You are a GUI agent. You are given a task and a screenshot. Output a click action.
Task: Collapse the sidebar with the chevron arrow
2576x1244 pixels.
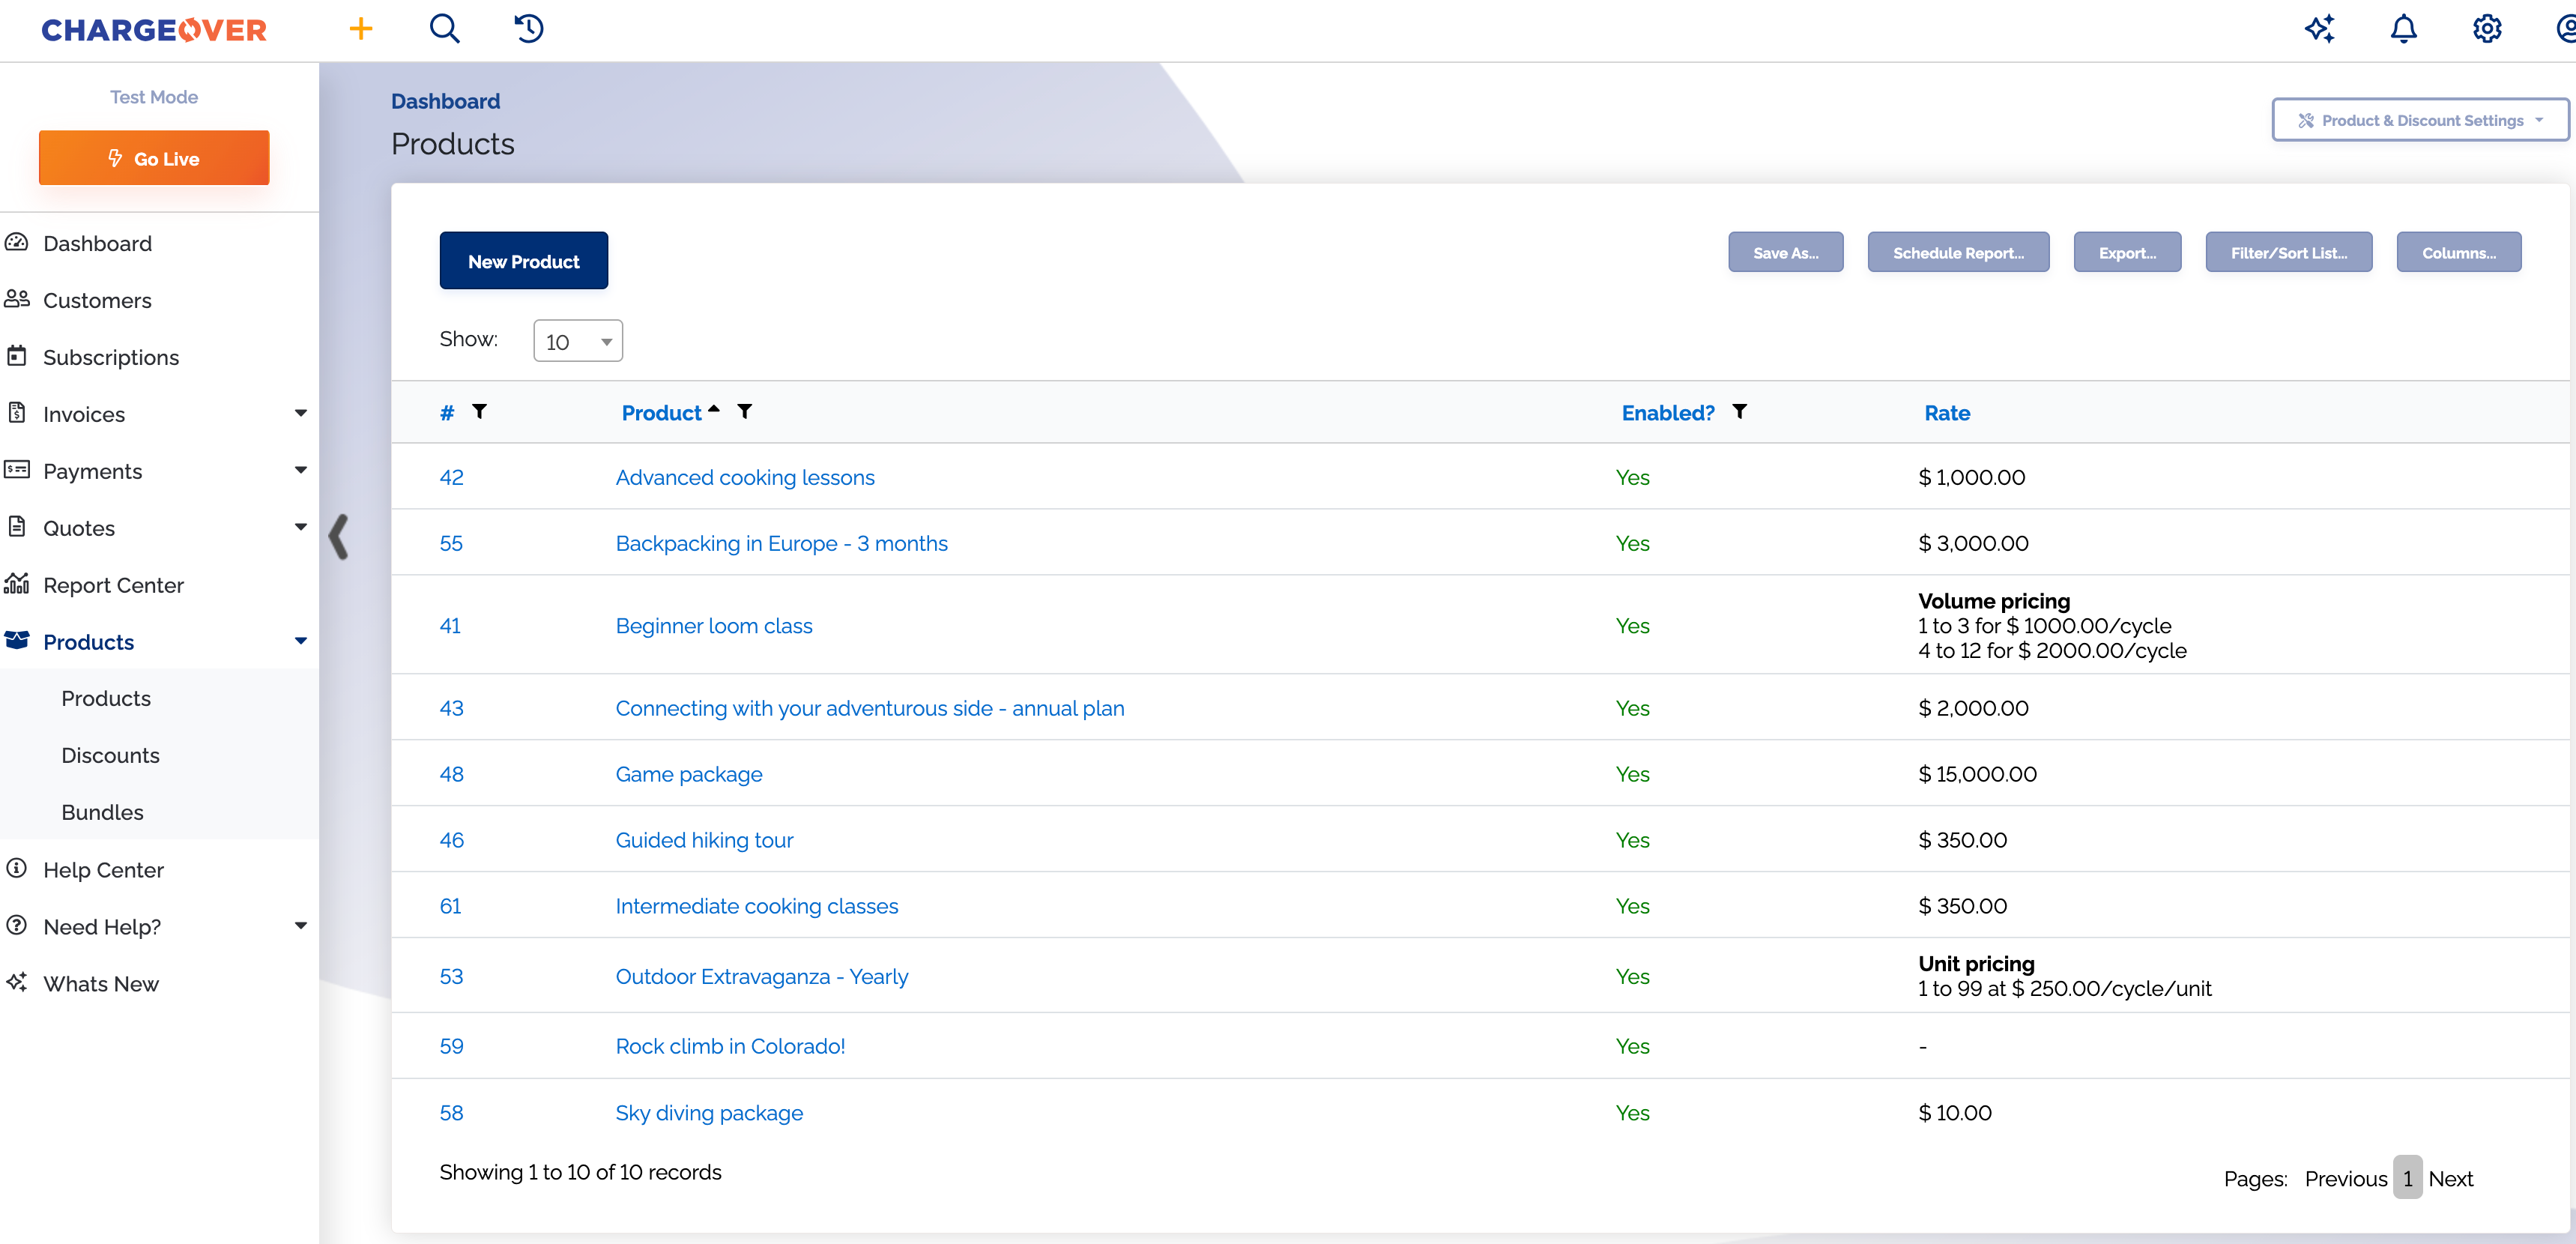[x=339, y=537]
